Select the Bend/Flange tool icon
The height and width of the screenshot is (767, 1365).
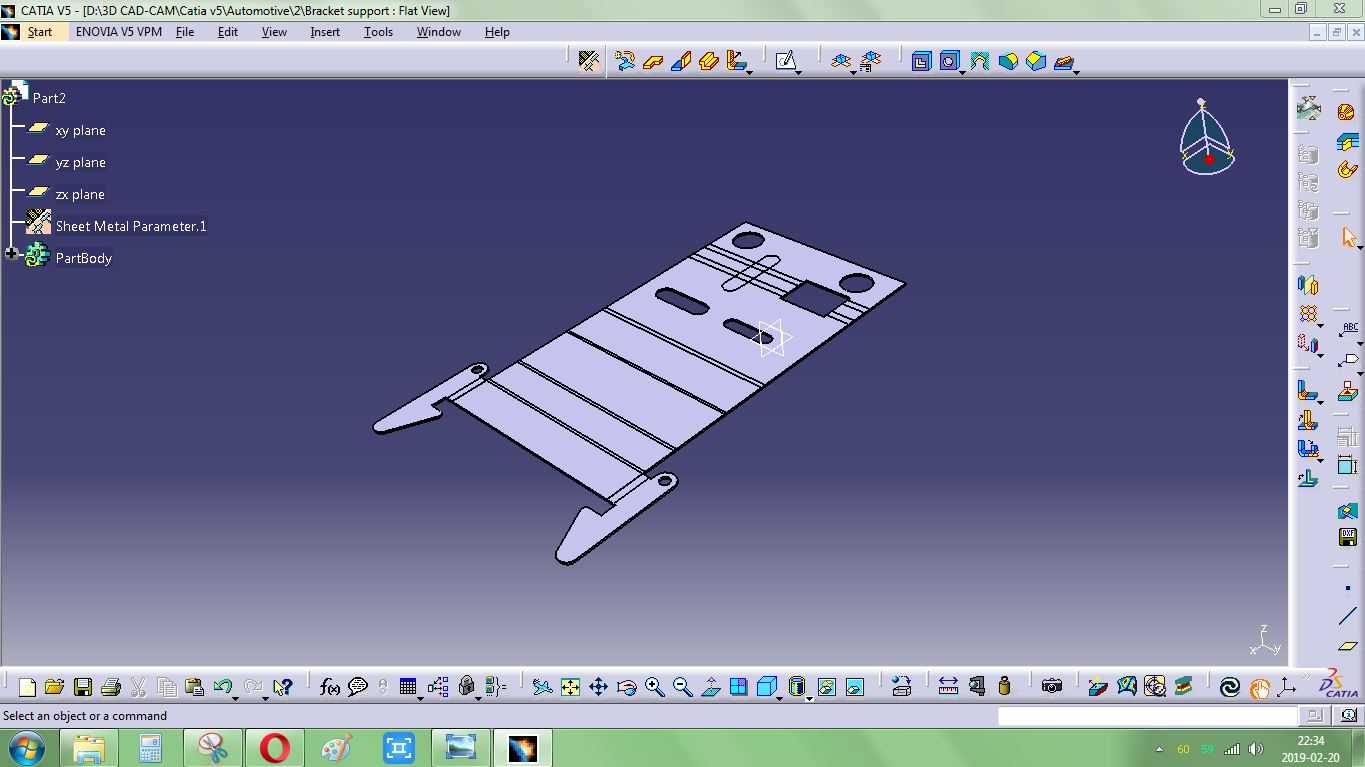coord(736,61)
